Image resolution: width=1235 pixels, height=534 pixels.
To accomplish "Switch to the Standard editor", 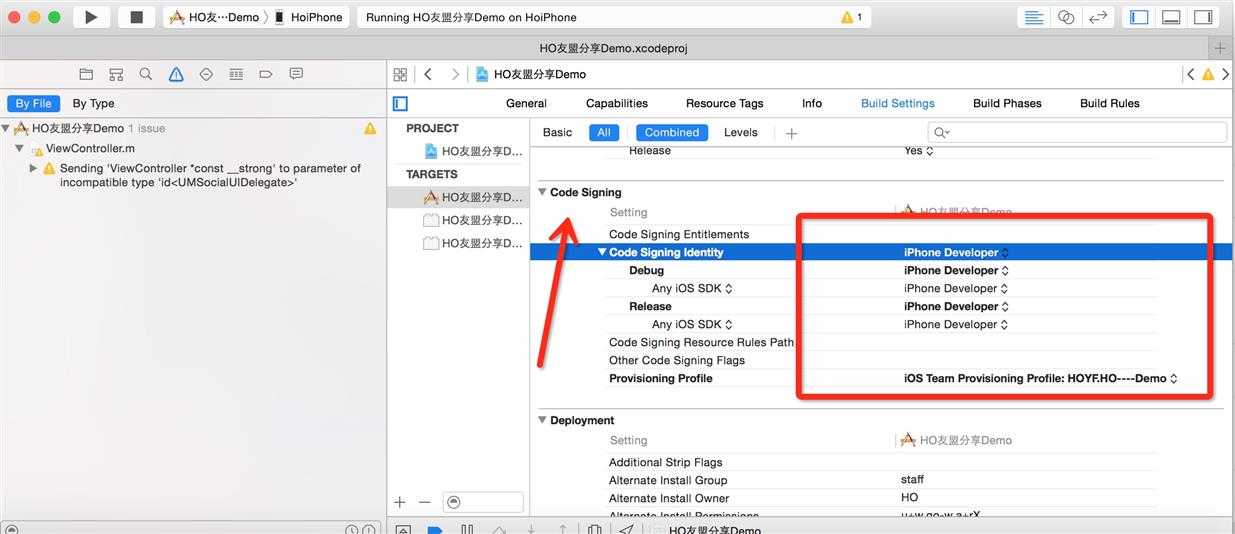I will pyautogui.click(x=1035, y=17).
